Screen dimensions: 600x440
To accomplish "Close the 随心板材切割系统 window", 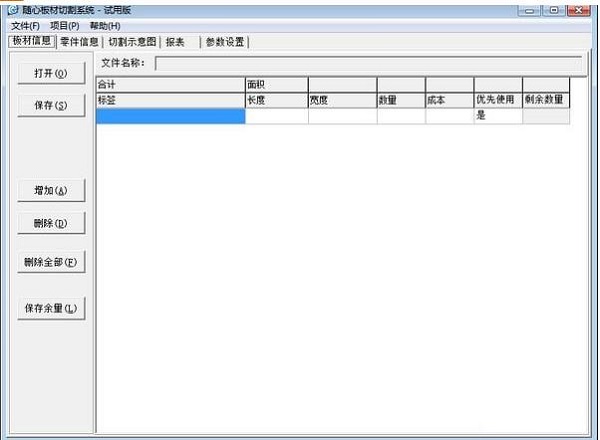I will click(579, 11).
